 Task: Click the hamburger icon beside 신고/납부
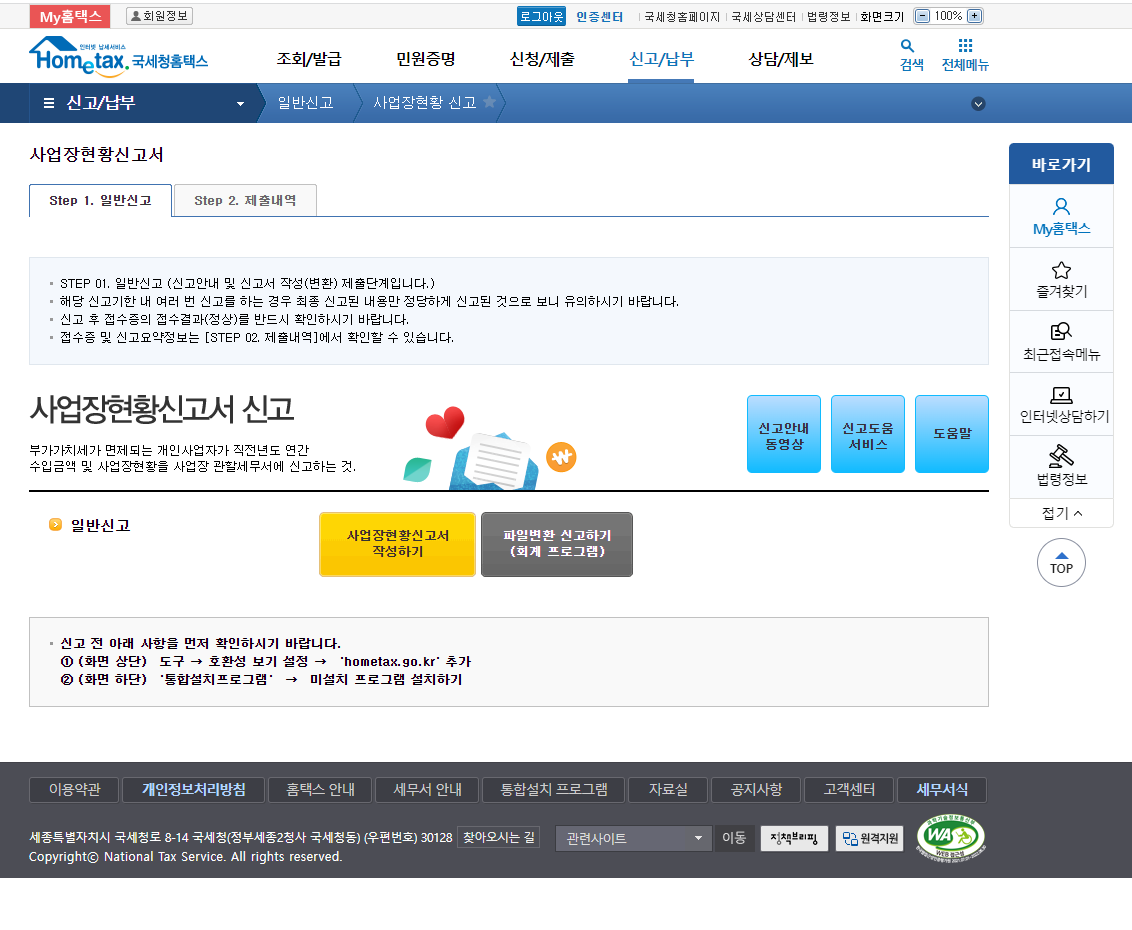tap(49, 103)
